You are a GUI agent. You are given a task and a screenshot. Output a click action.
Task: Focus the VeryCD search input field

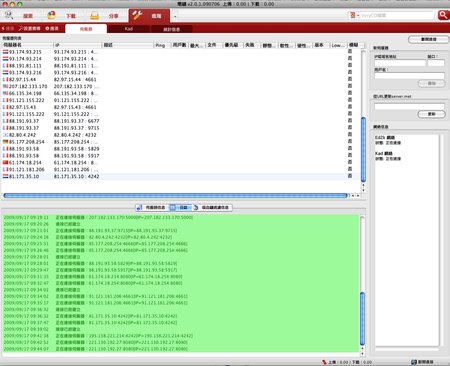397,15
